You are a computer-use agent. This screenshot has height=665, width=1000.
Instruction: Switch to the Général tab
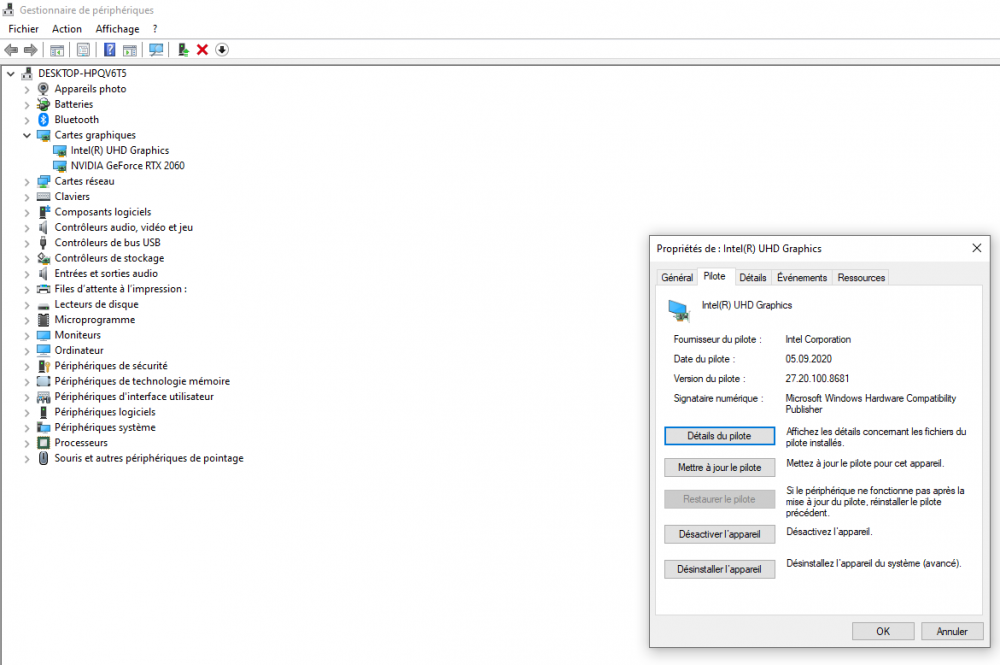pos(677,277)
